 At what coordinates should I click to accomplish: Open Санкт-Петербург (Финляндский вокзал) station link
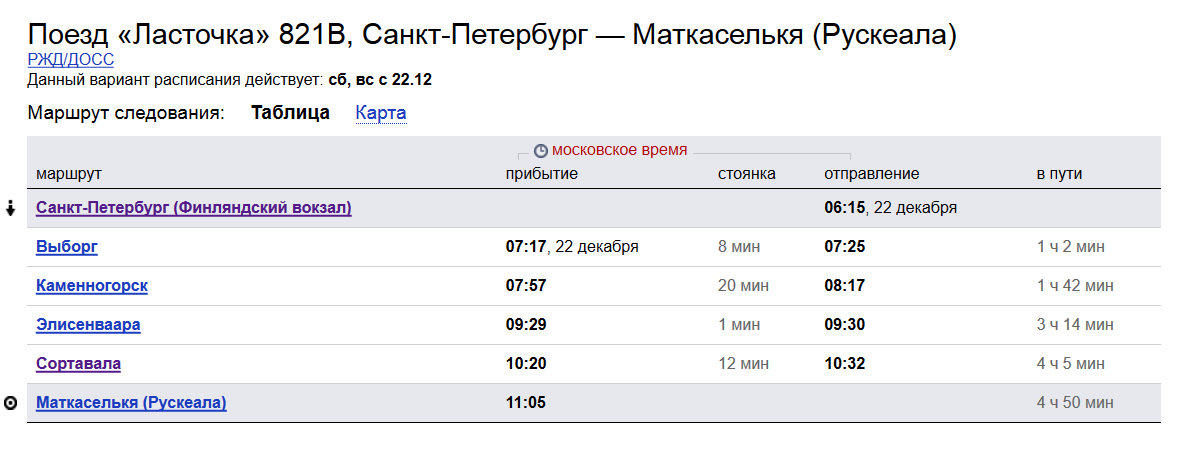click(x=193, y=208)
